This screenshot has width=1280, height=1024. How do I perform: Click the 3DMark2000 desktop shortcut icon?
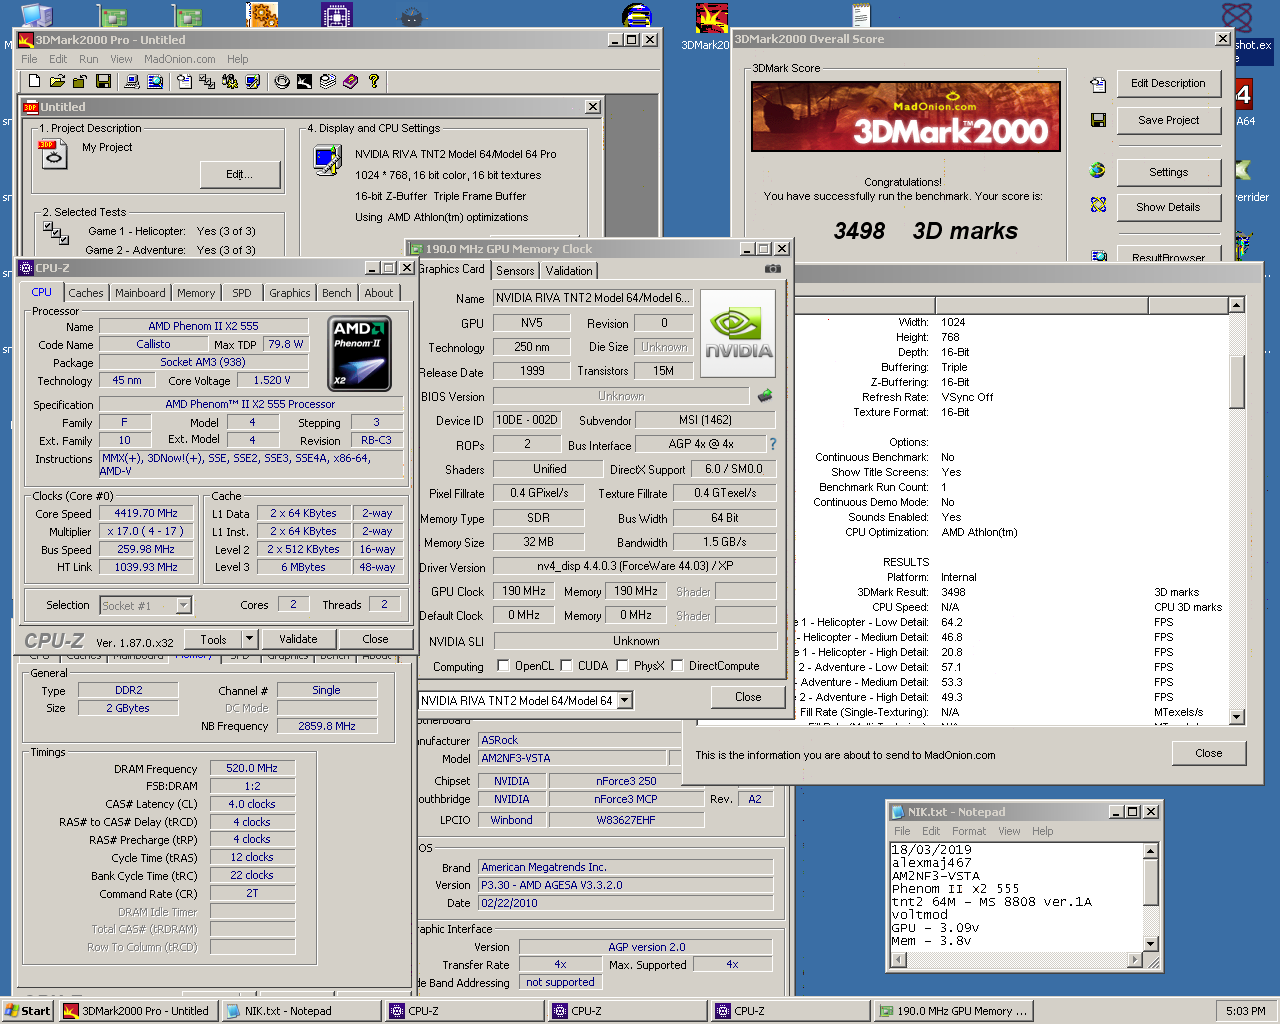pyautogui.click(x=711, y=19)
